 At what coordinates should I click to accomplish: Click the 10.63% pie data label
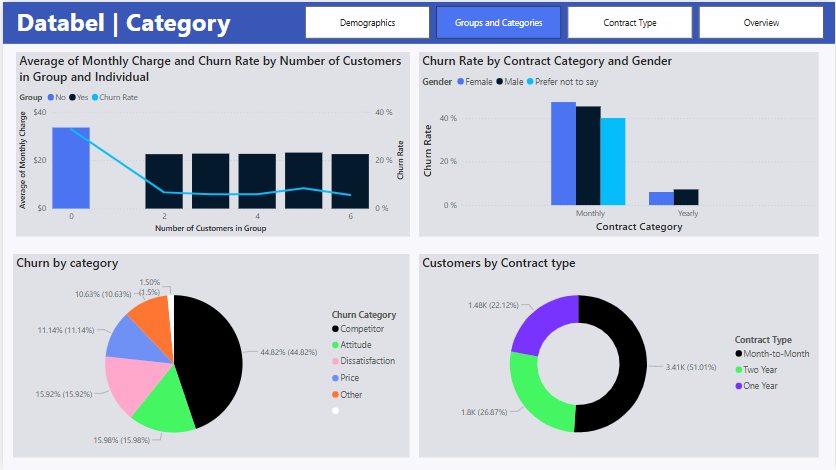(103, 294)
